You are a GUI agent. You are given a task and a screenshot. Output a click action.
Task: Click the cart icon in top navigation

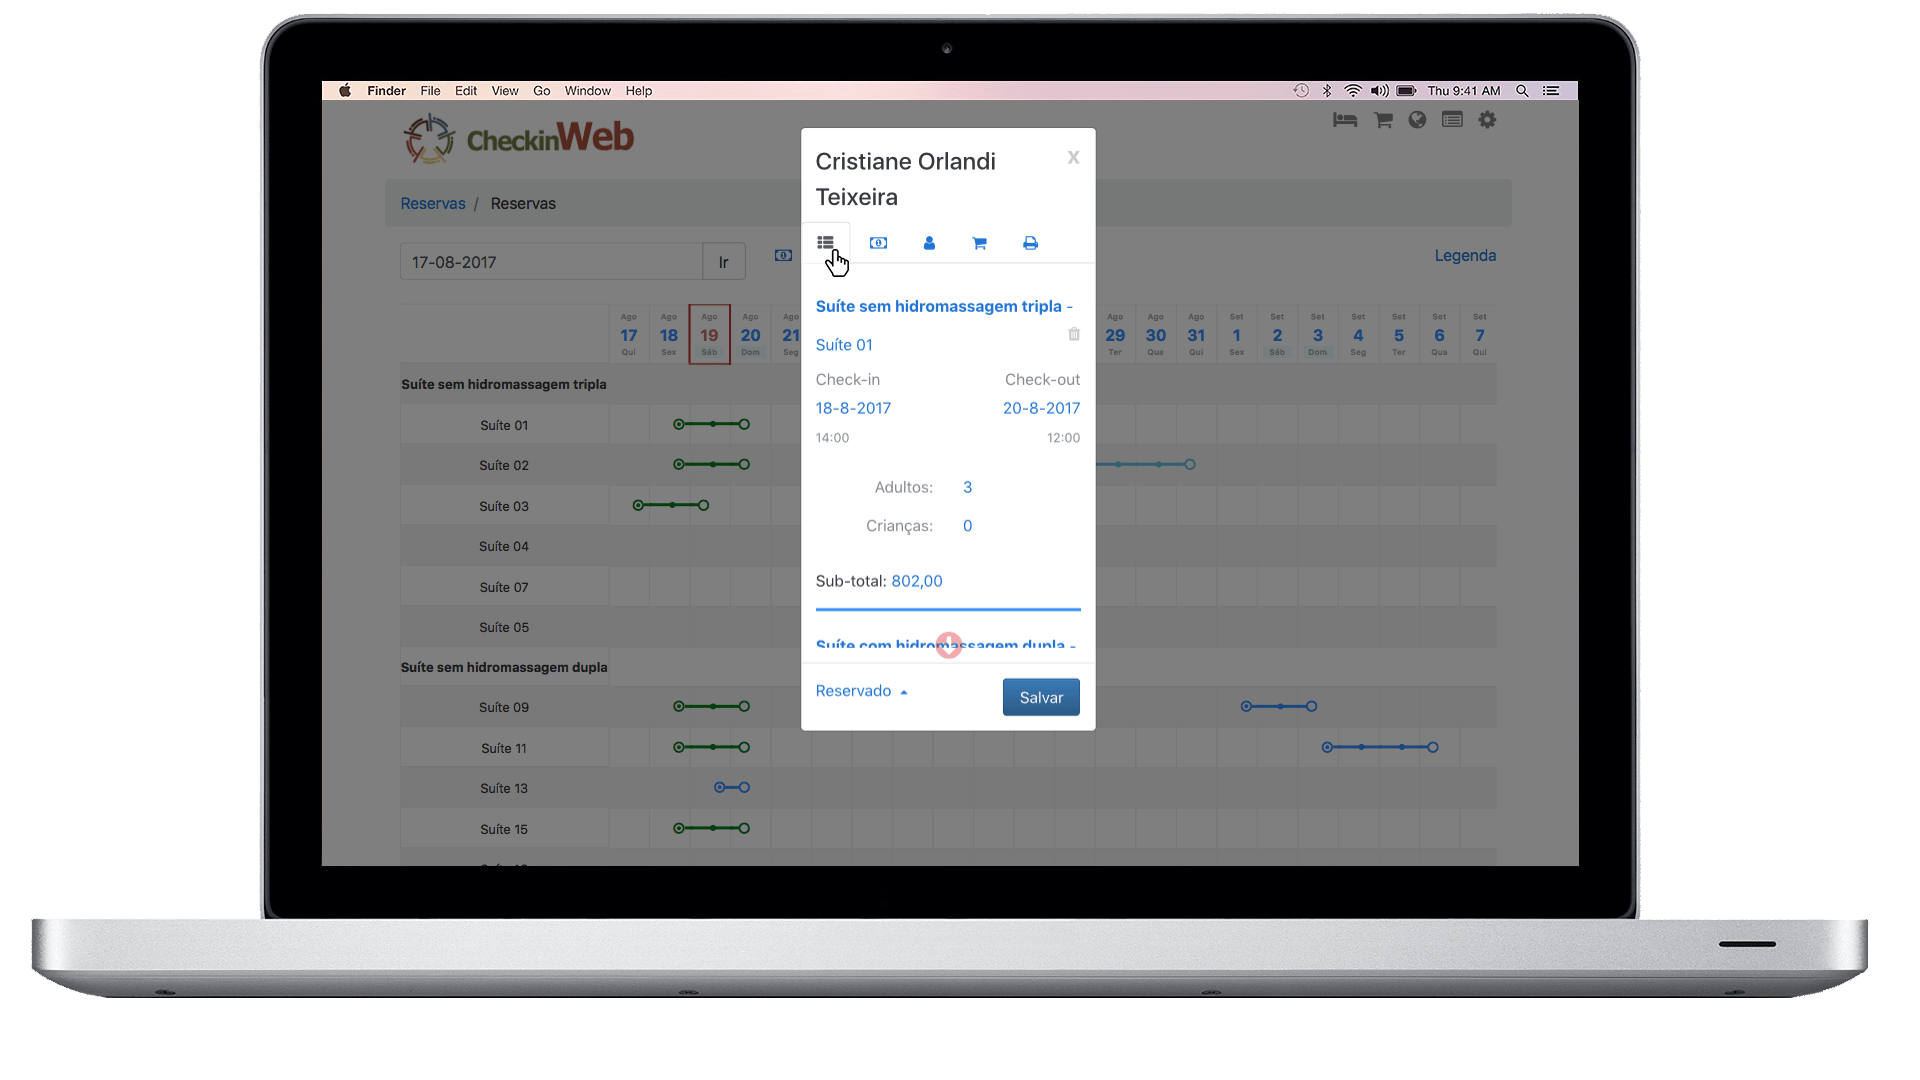click(1383, 120)
